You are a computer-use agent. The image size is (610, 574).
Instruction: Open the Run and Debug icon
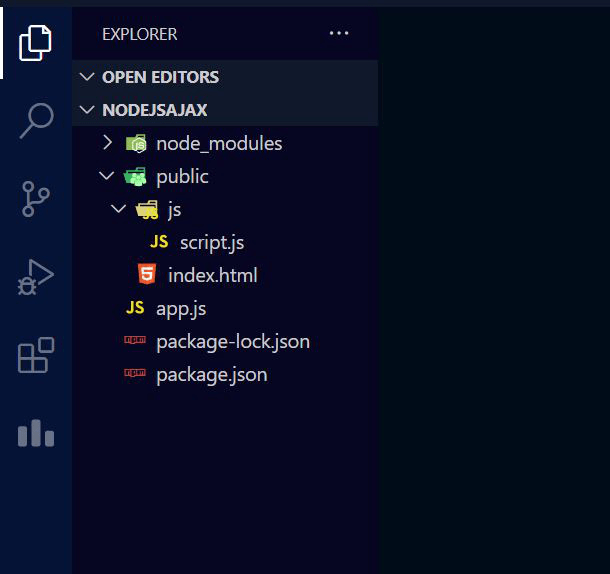tap(36, 277)
